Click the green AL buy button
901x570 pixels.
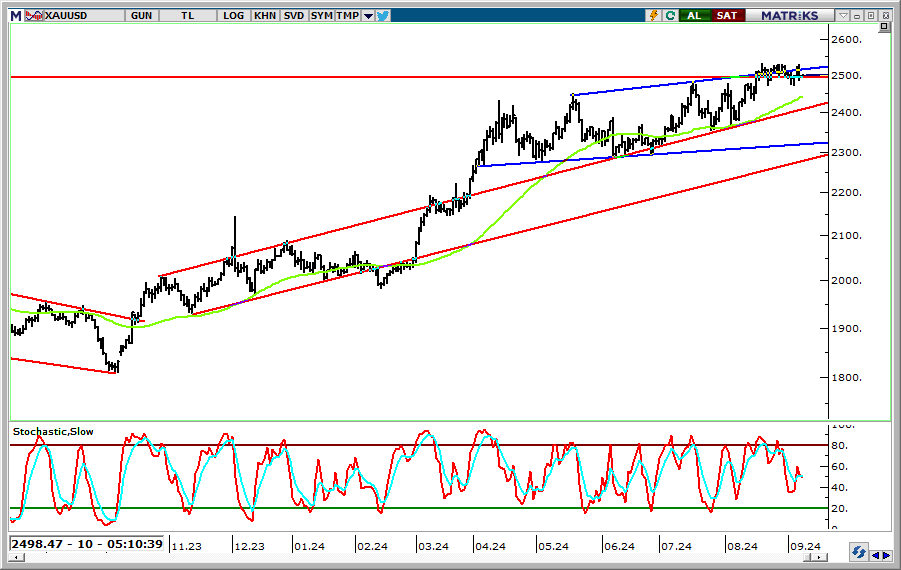(x=693, y=15)
